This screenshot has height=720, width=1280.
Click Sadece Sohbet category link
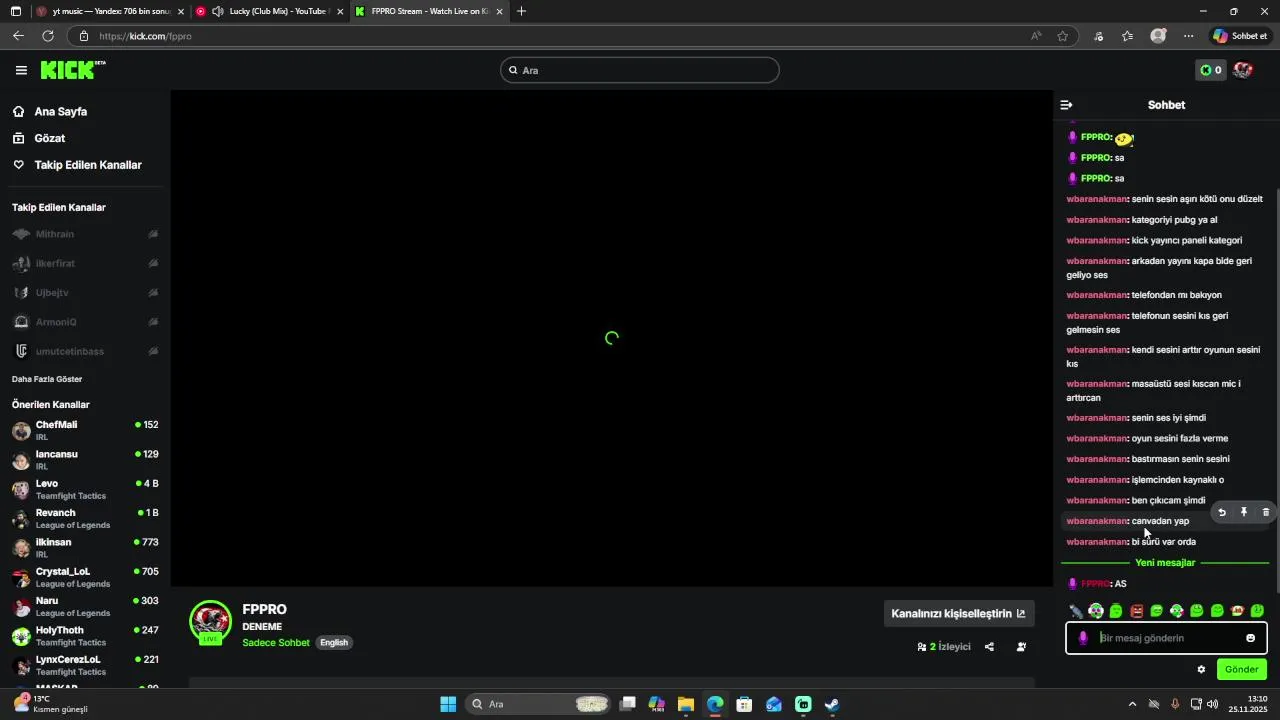276,643
